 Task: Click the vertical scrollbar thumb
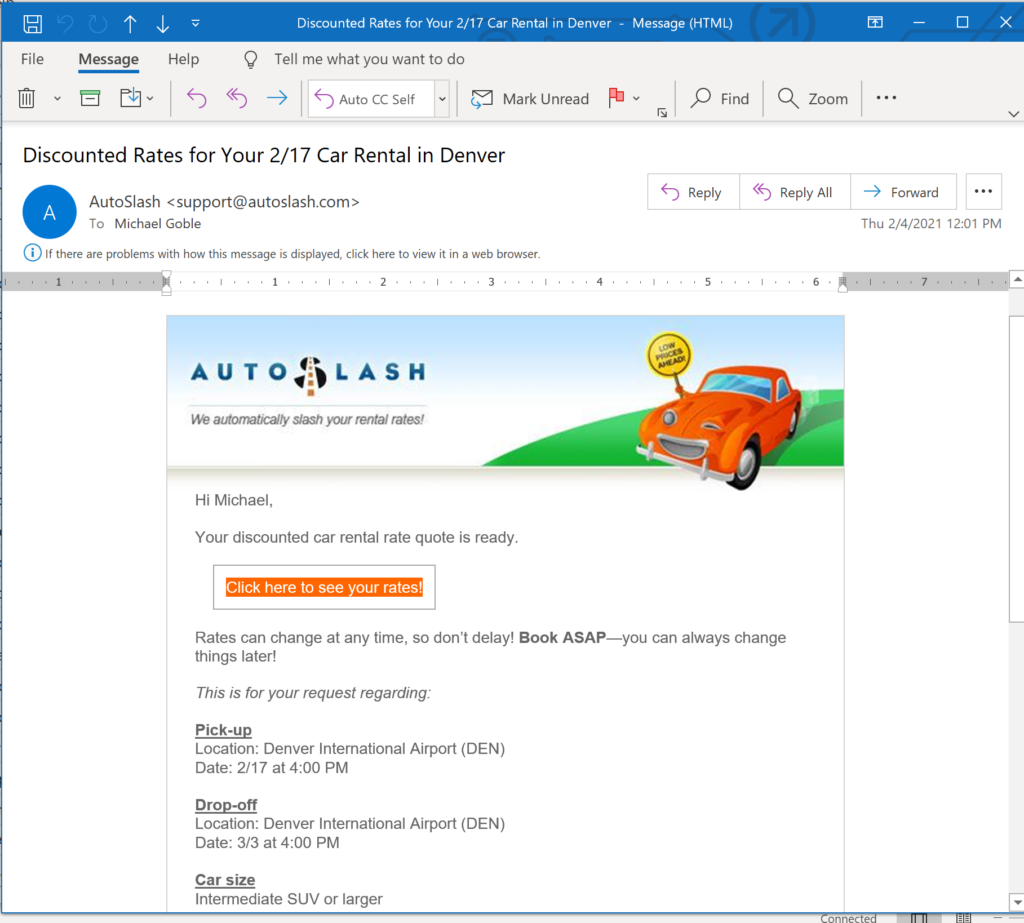1017,468
